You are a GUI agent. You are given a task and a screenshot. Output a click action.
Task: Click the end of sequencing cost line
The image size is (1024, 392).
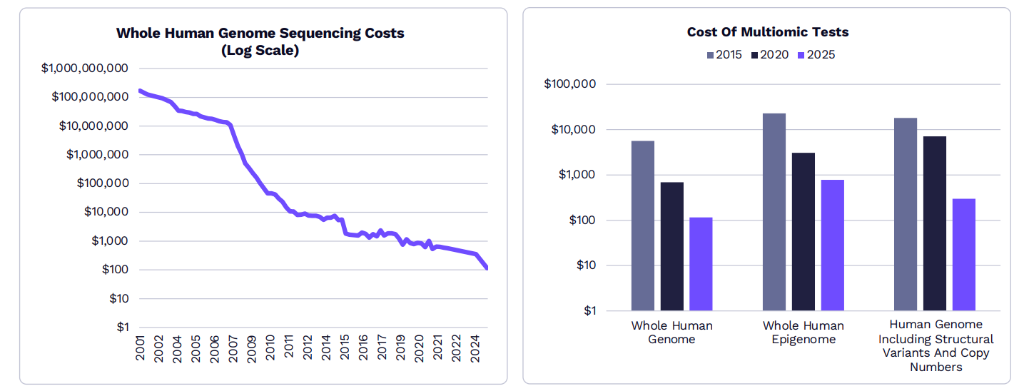[x=486, y=267]
